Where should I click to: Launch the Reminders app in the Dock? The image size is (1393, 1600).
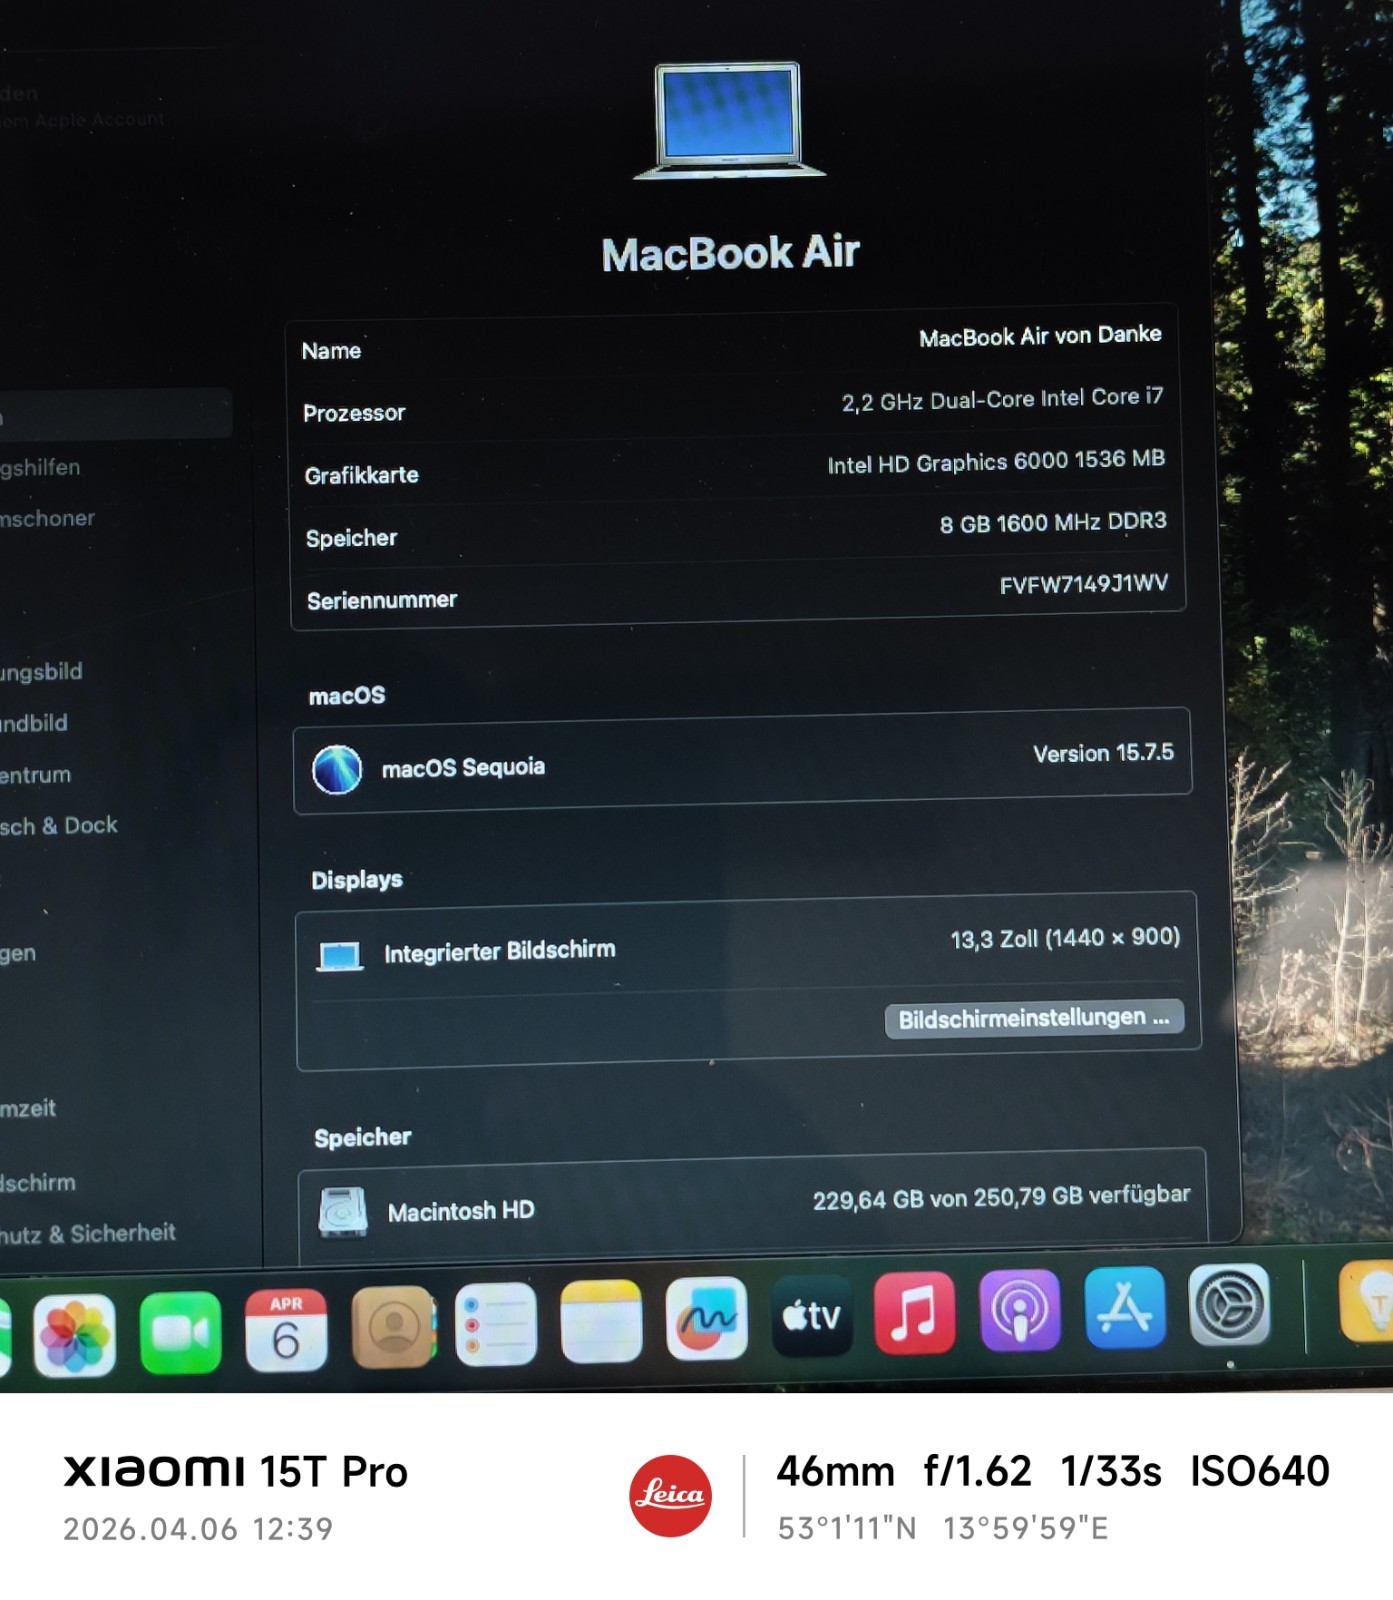(496, 1324)
